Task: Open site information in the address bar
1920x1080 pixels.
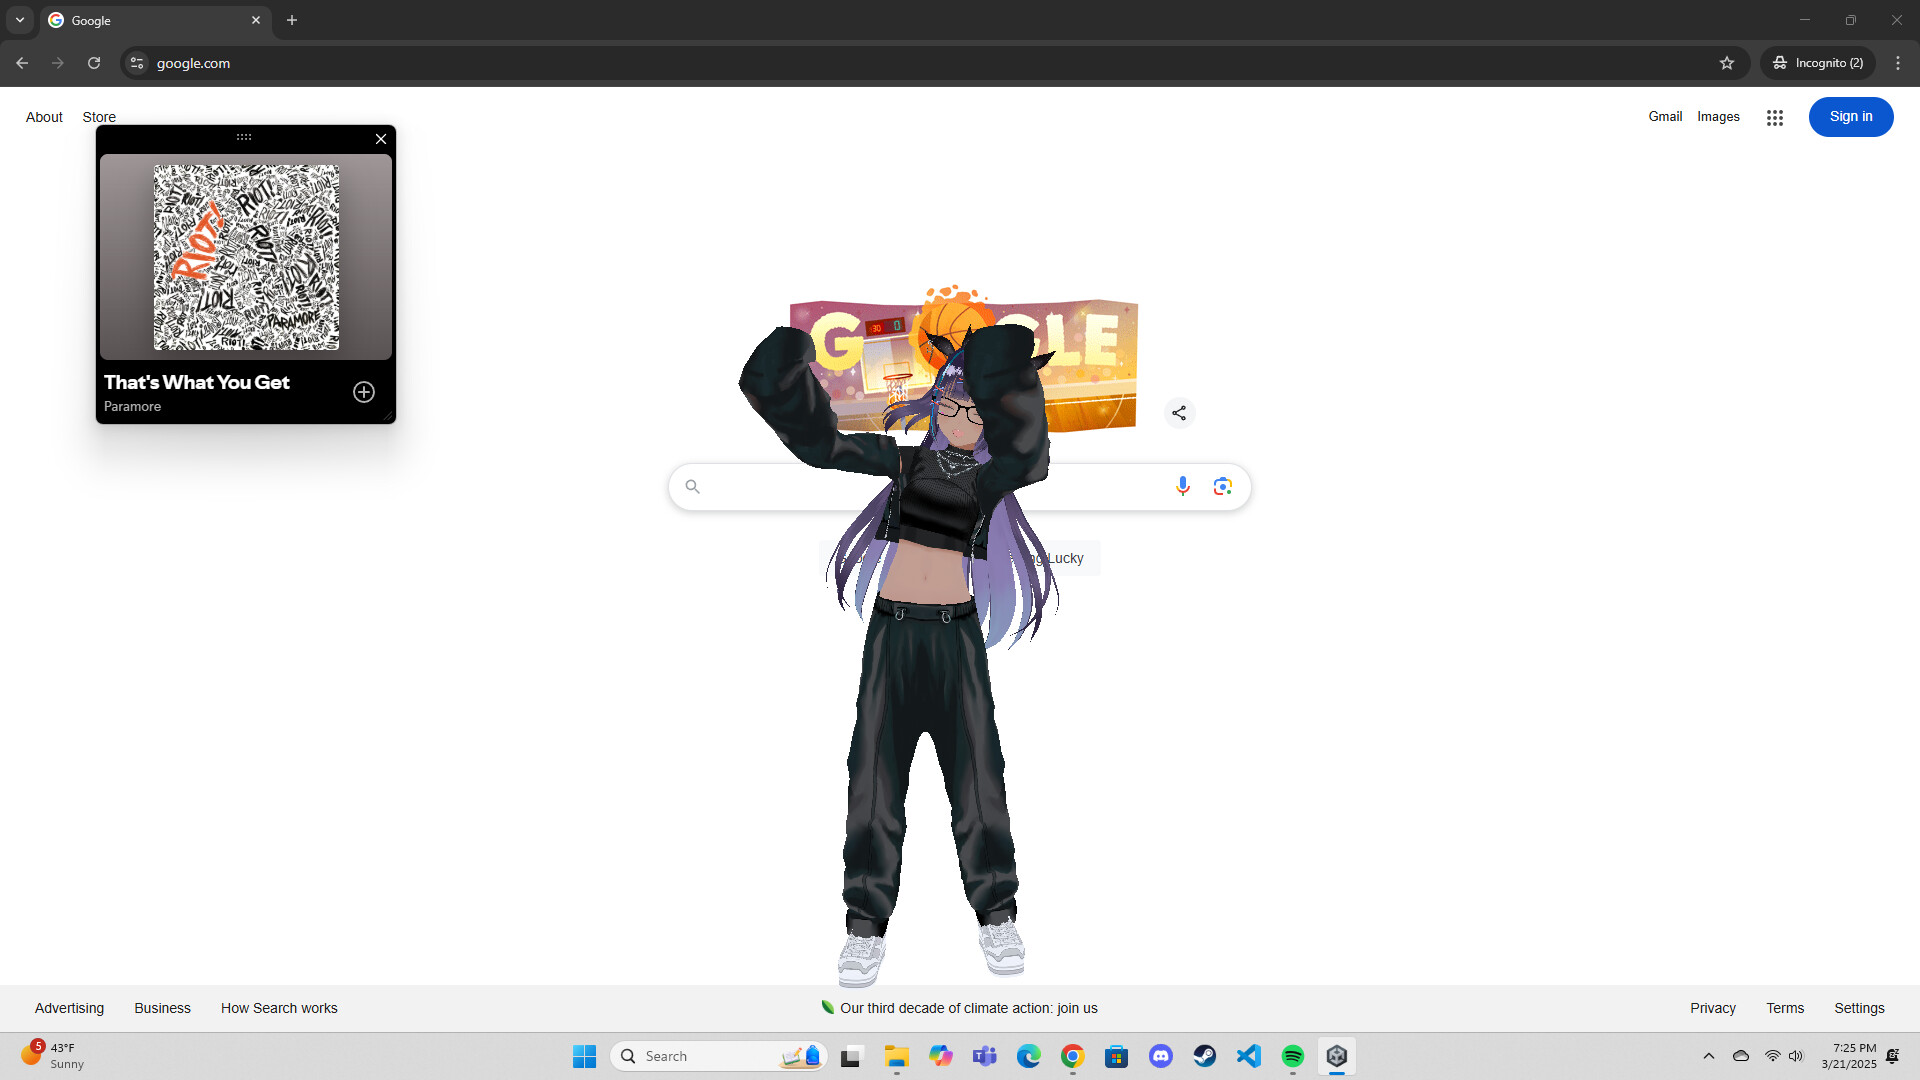Action: click(x=136, y=62)
